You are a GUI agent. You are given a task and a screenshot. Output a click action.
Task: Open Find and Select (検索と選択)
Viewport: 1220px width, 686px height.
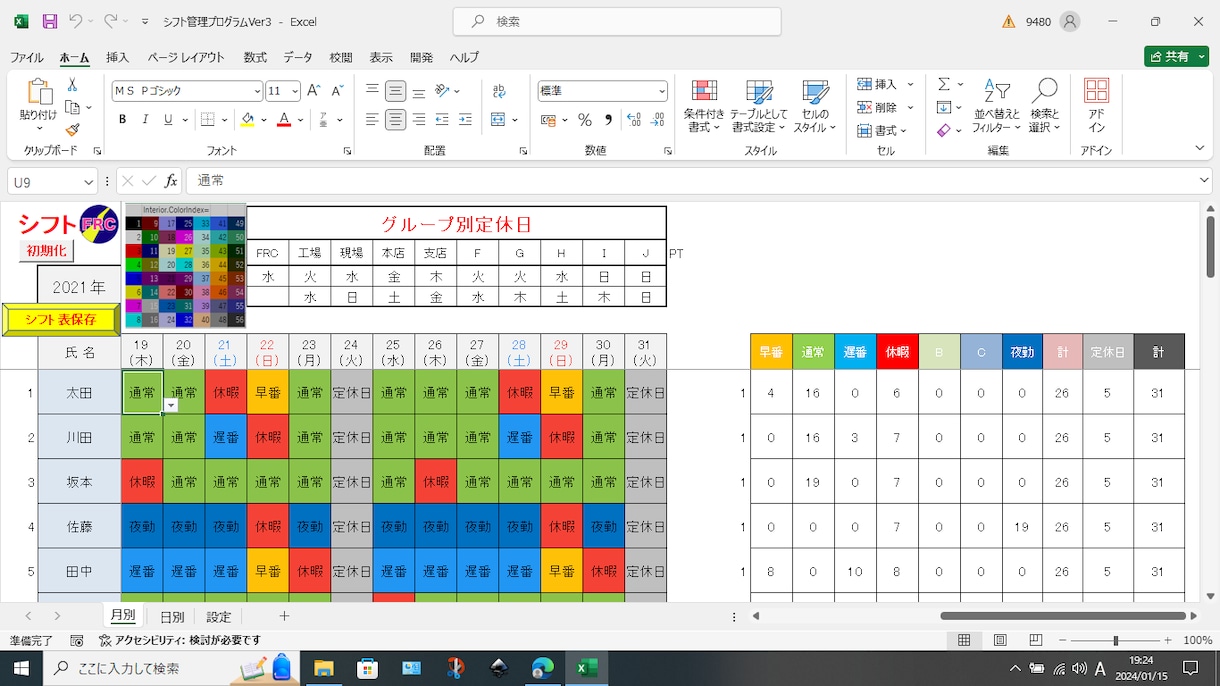click(x=1044, y=108)
